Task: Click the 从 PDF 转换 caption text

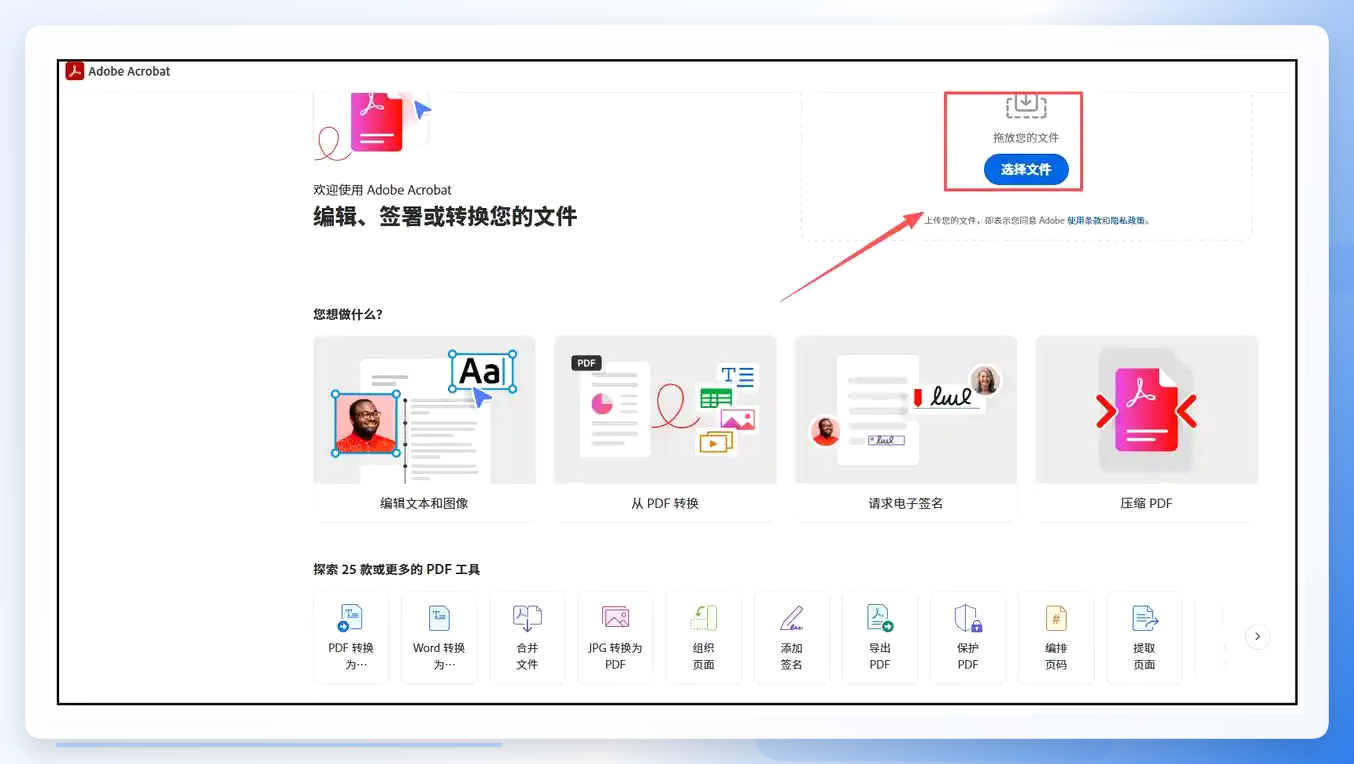Action: tap(665, 503)
